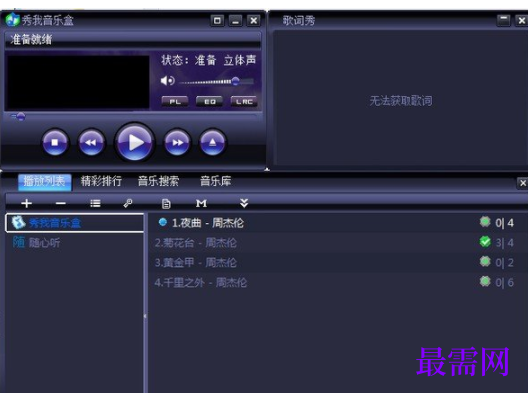
Task: Click the status icon for 夜曲
Action: pos(485,222)
